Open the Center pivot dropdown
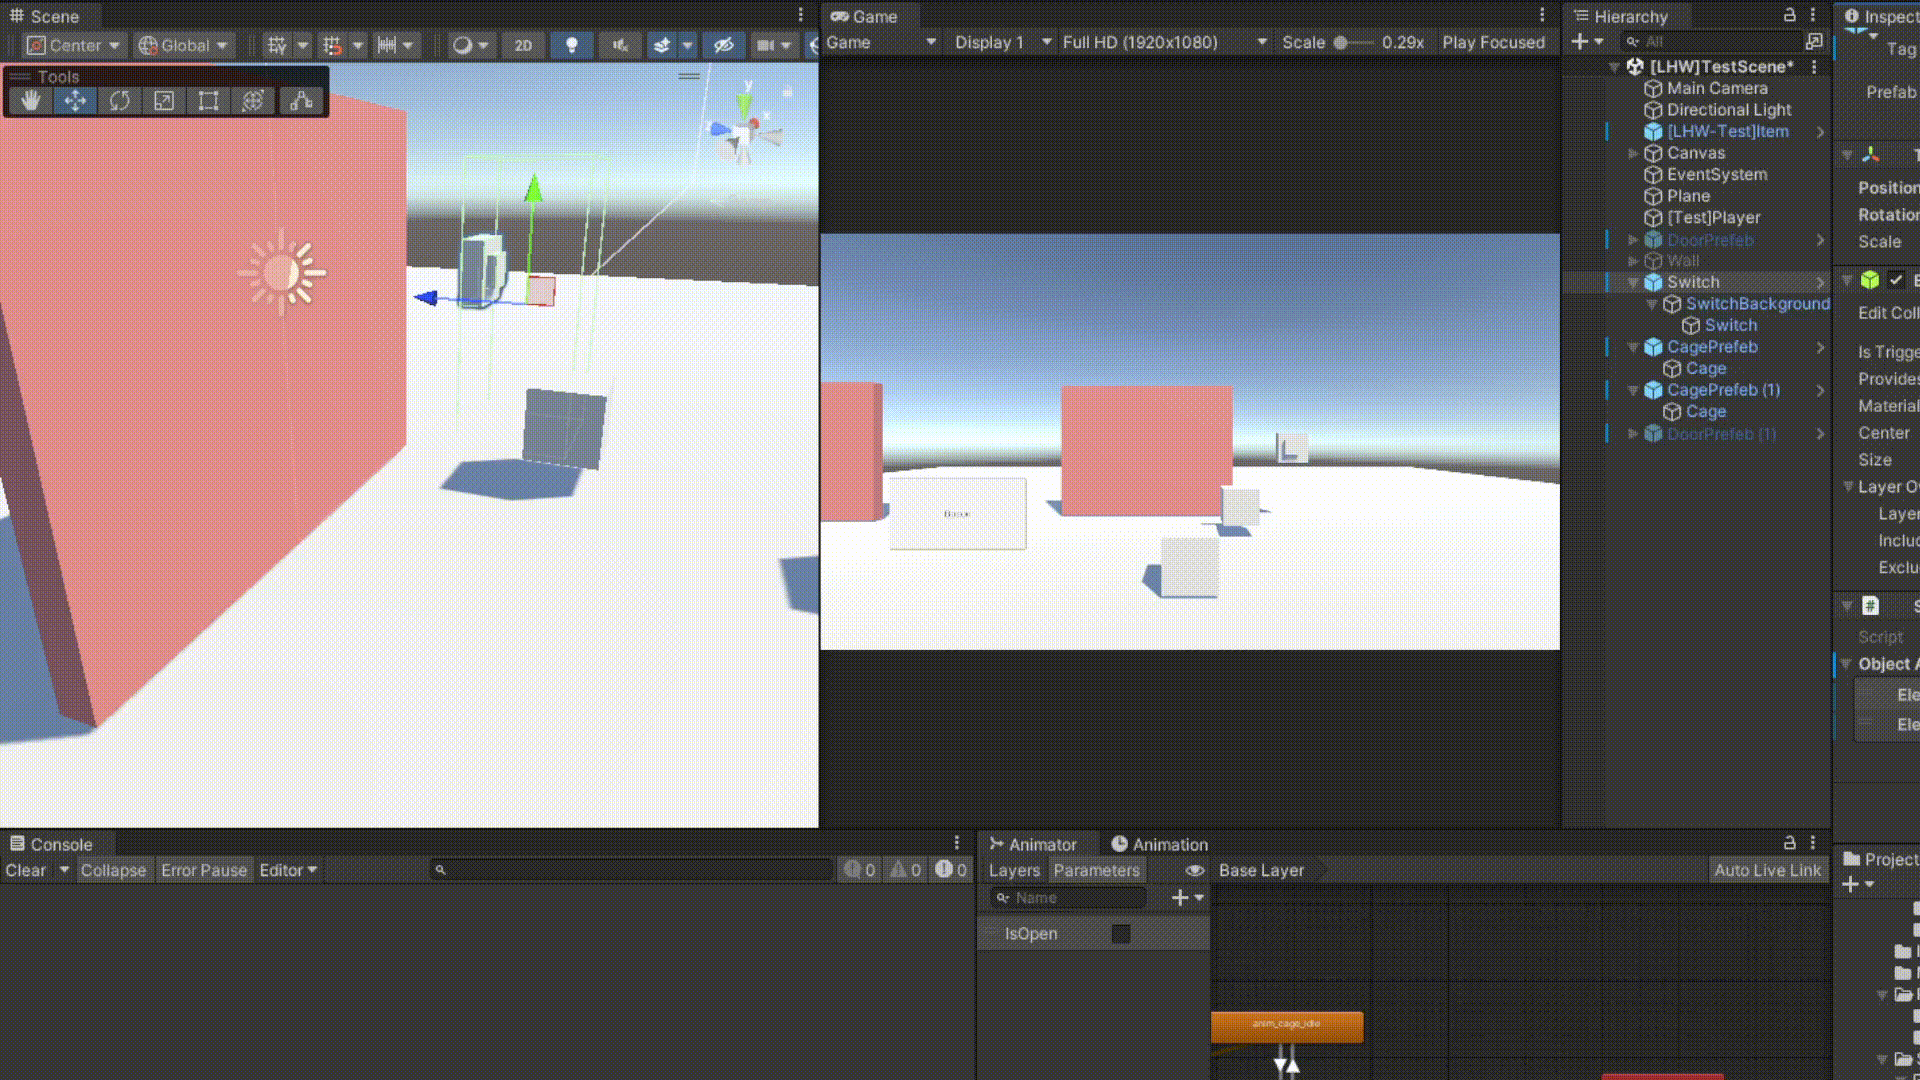 [x=74, y=45]
